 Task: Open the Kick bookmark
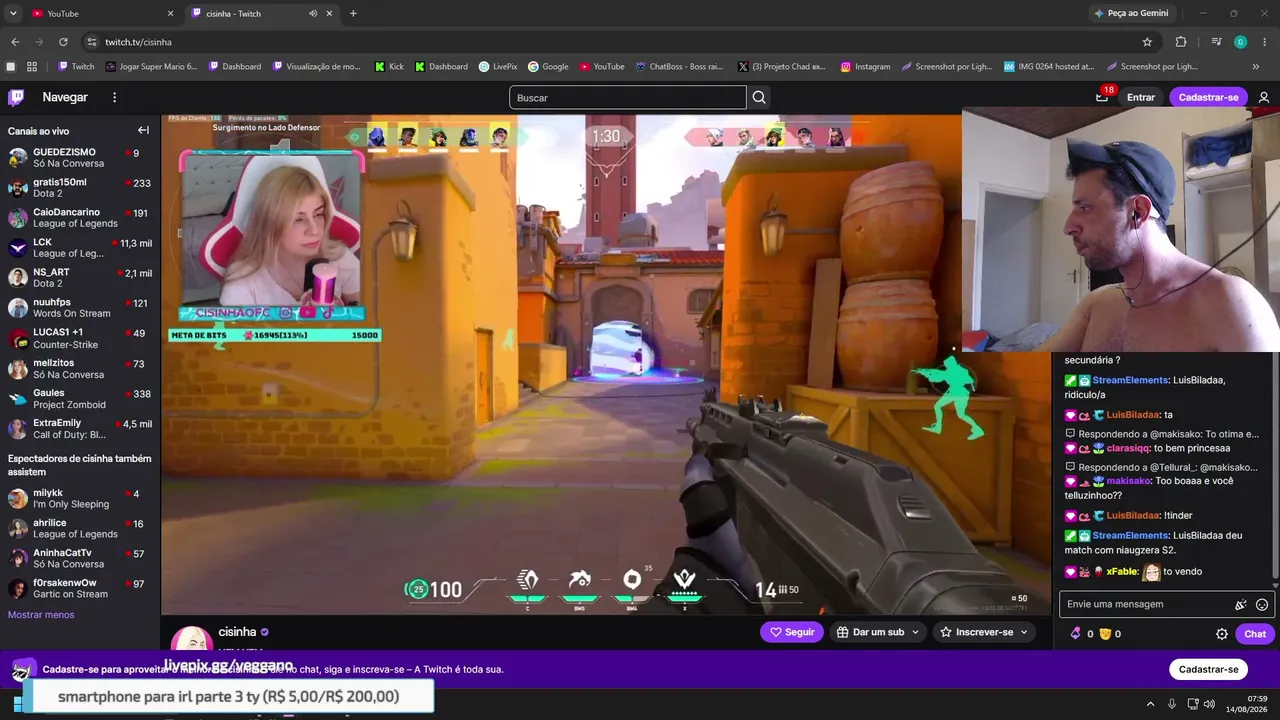389,67
